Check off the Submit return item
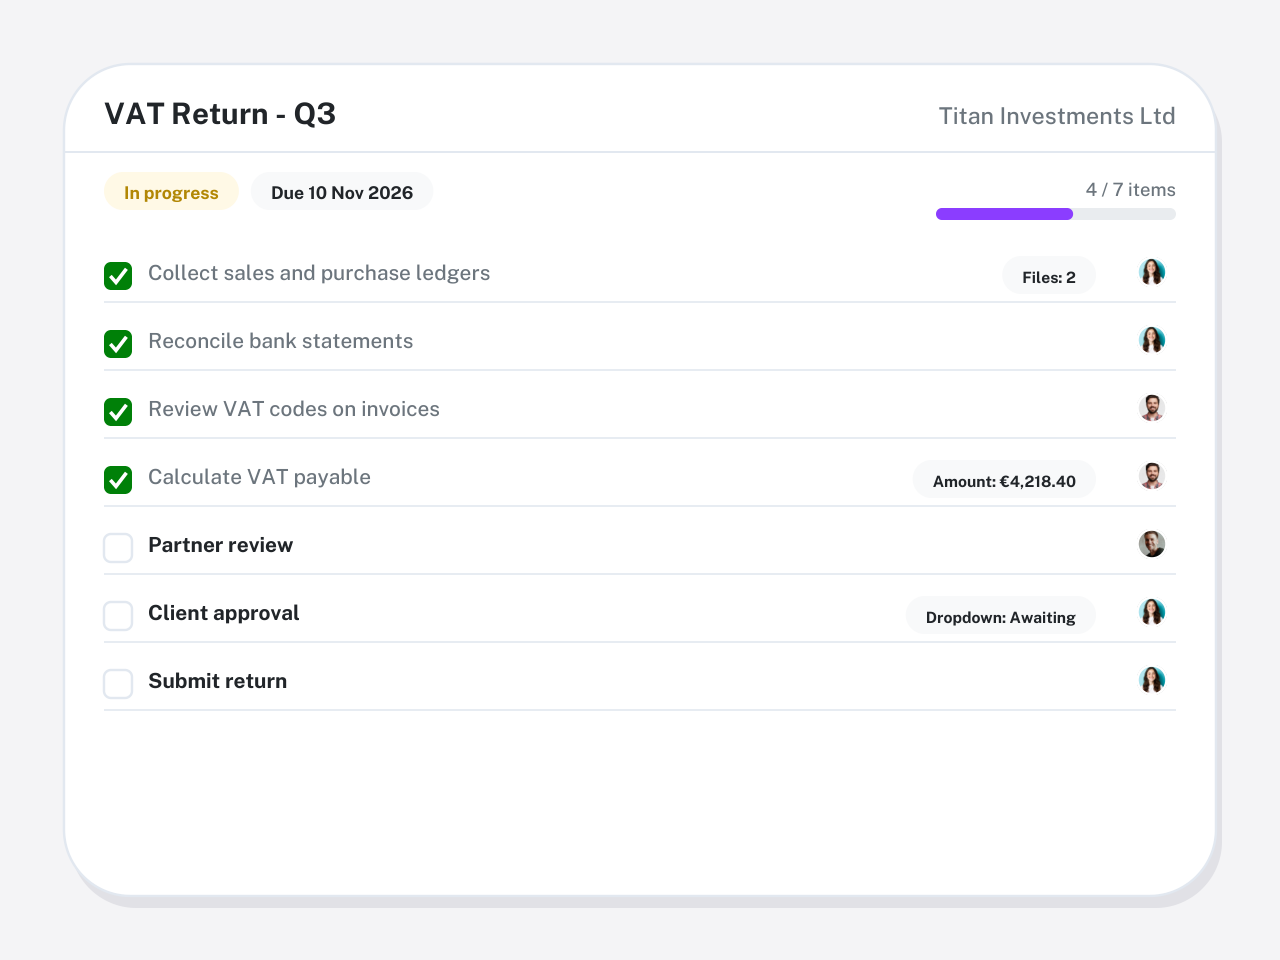Viewport: 1280px width, 960px height. (x=118, y=684)
